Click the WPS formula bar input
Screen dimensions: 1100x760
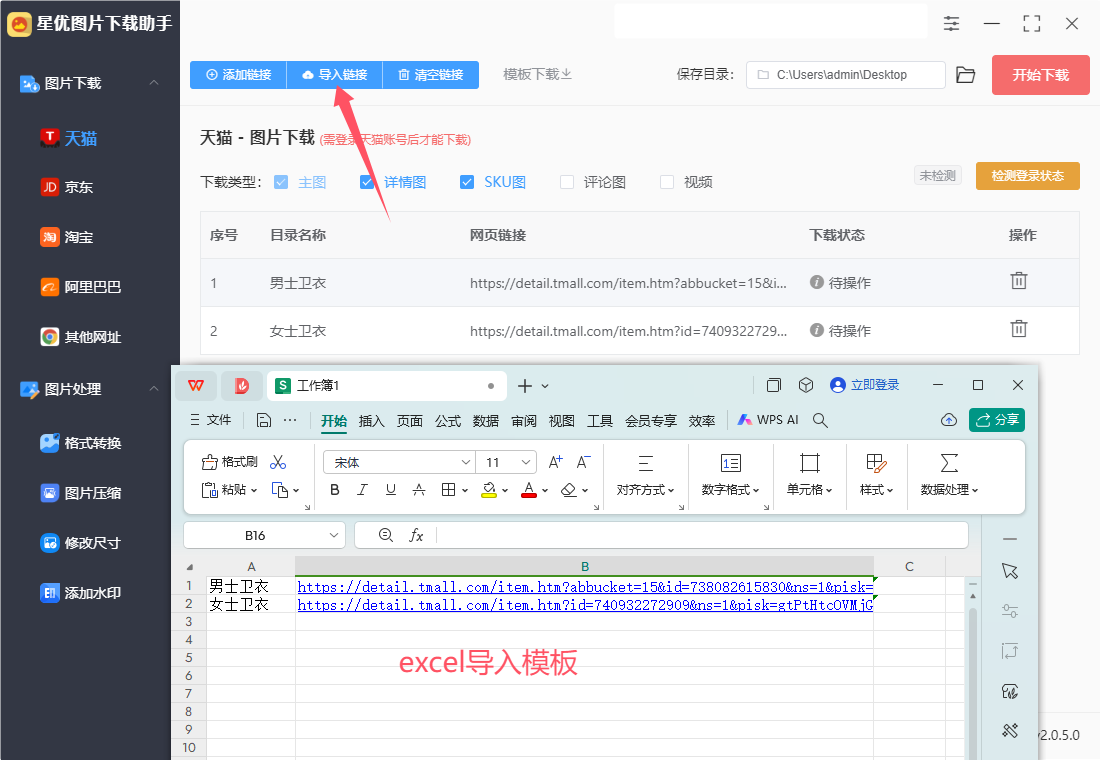coord(702,535)
